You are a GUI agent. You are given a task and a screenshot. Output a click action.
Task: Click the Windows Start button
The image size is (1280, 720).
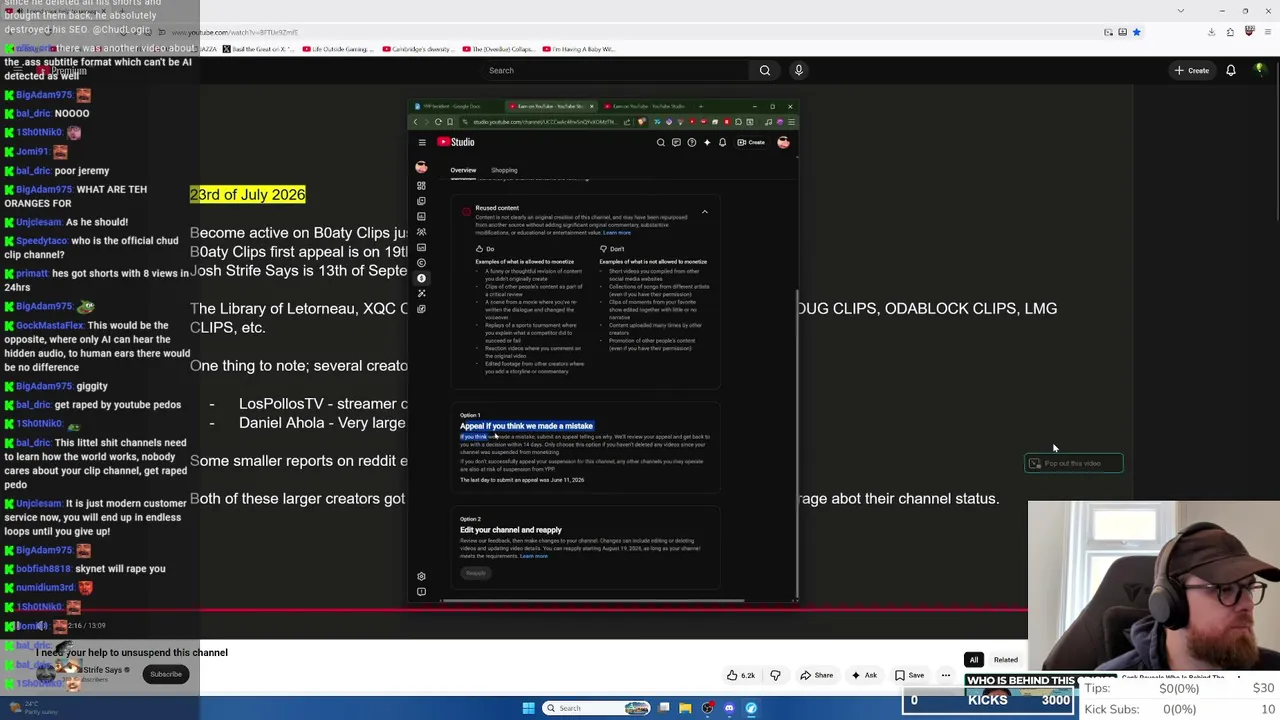528,708
